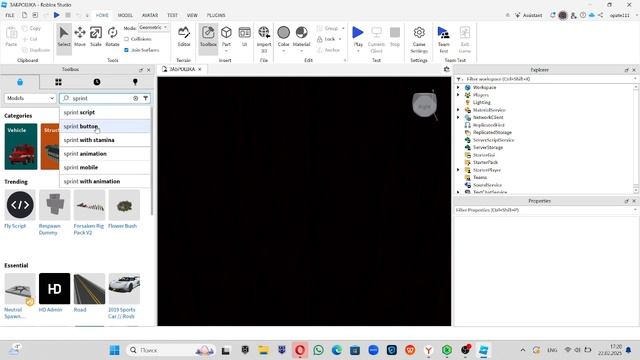Viewport: 640px width, 360px height.
Task: Expand the Workspace tree node
Action: [458, 87]
